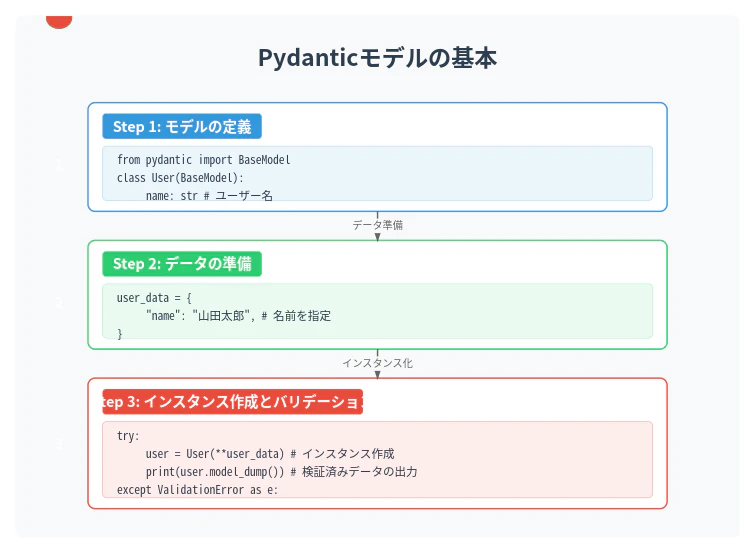Click the closing brace in Step 2 code
Viewport: 756px width, 554px height.
(120, 334)
